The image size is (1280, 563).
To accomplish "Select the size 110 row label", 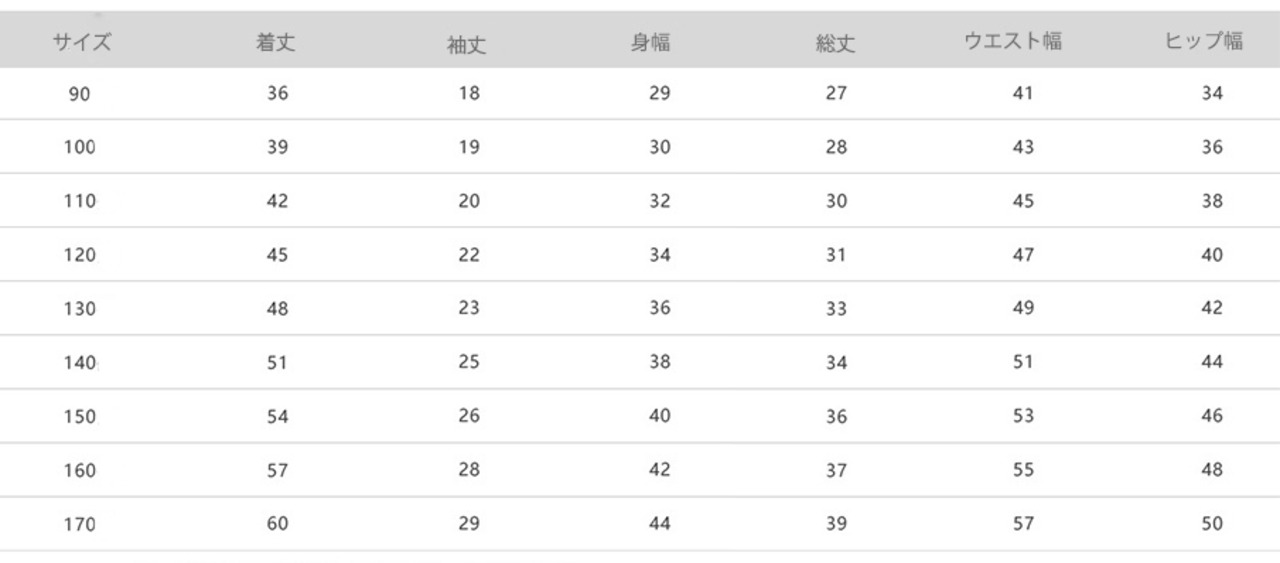I will (80, 202).
